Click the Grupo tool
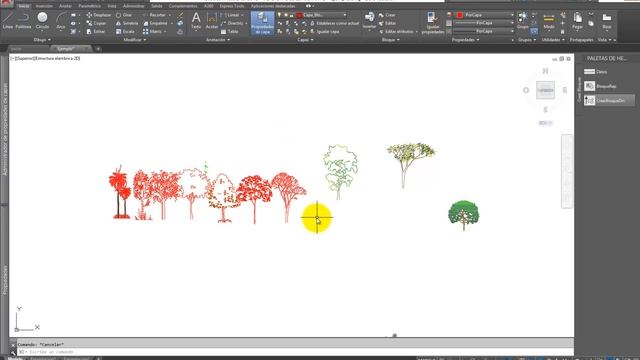This screenshot has width=640, height=360. (x=522, y=20)
